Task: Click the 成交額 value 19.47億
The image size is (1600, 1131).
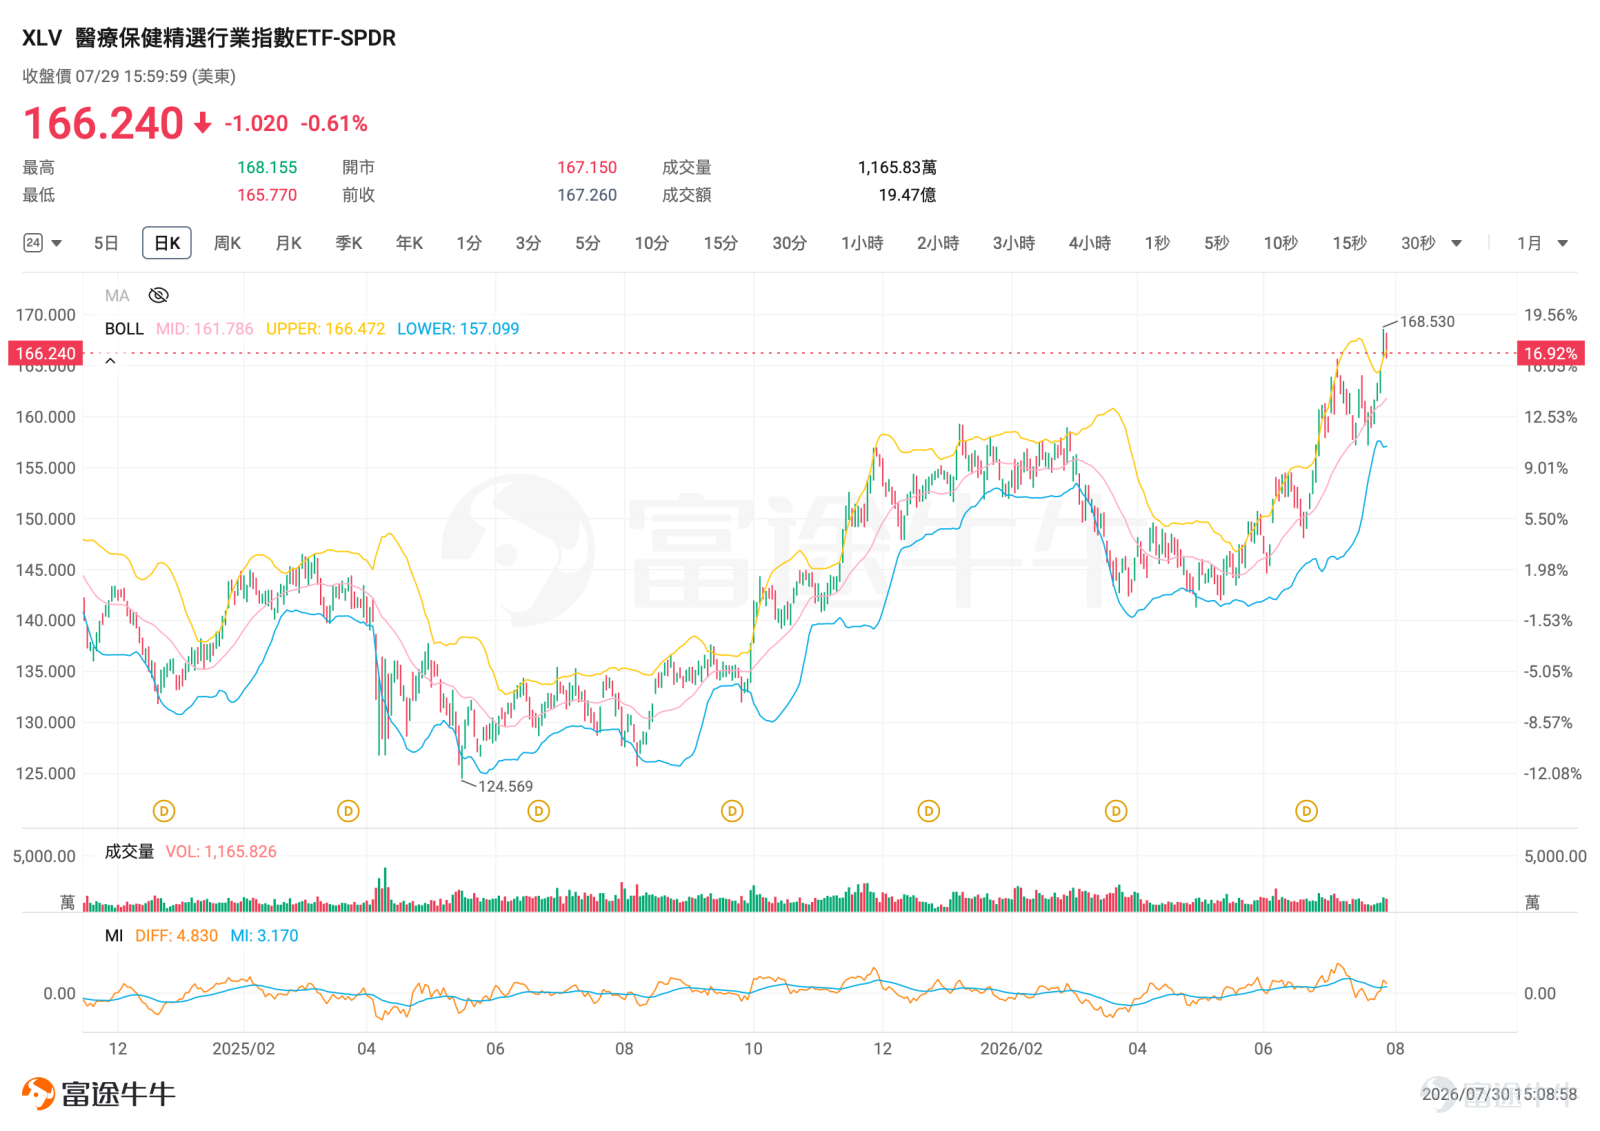Action: 907,195
